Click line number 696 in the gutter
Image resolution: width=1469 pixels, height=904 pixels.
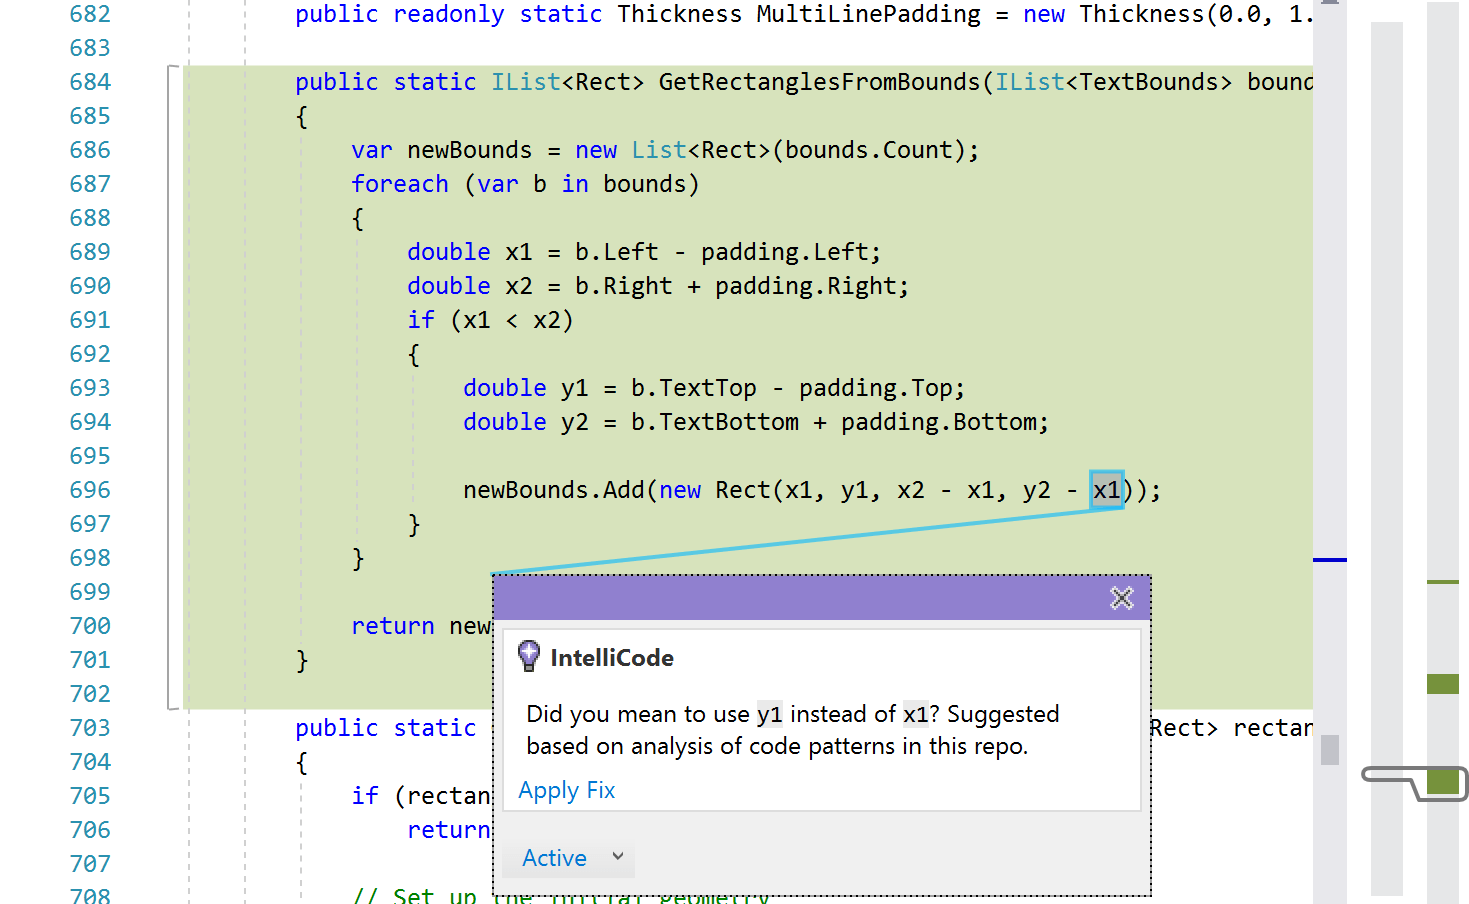pyautogui.click(x=90, y=490)
